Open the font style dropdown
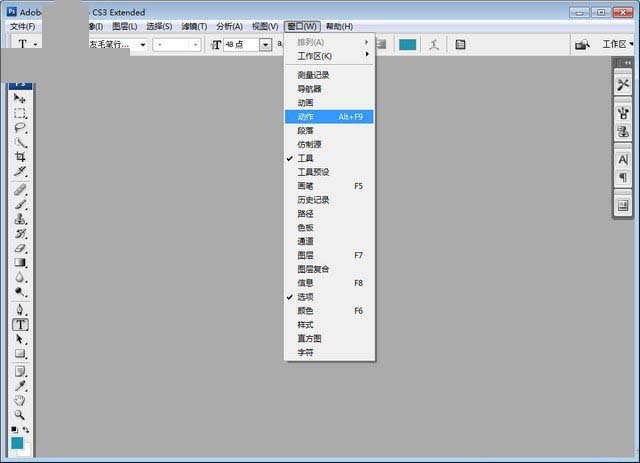The height and width of the screenshot is (463, 640). [196, 45]
